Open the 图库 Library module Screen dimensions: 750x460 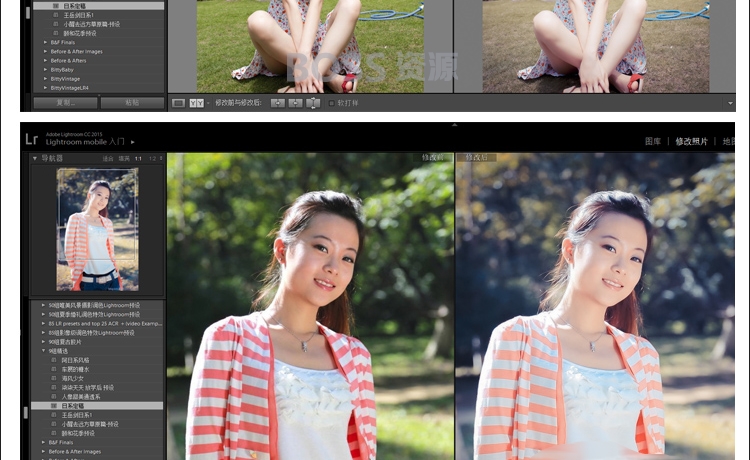652,141
